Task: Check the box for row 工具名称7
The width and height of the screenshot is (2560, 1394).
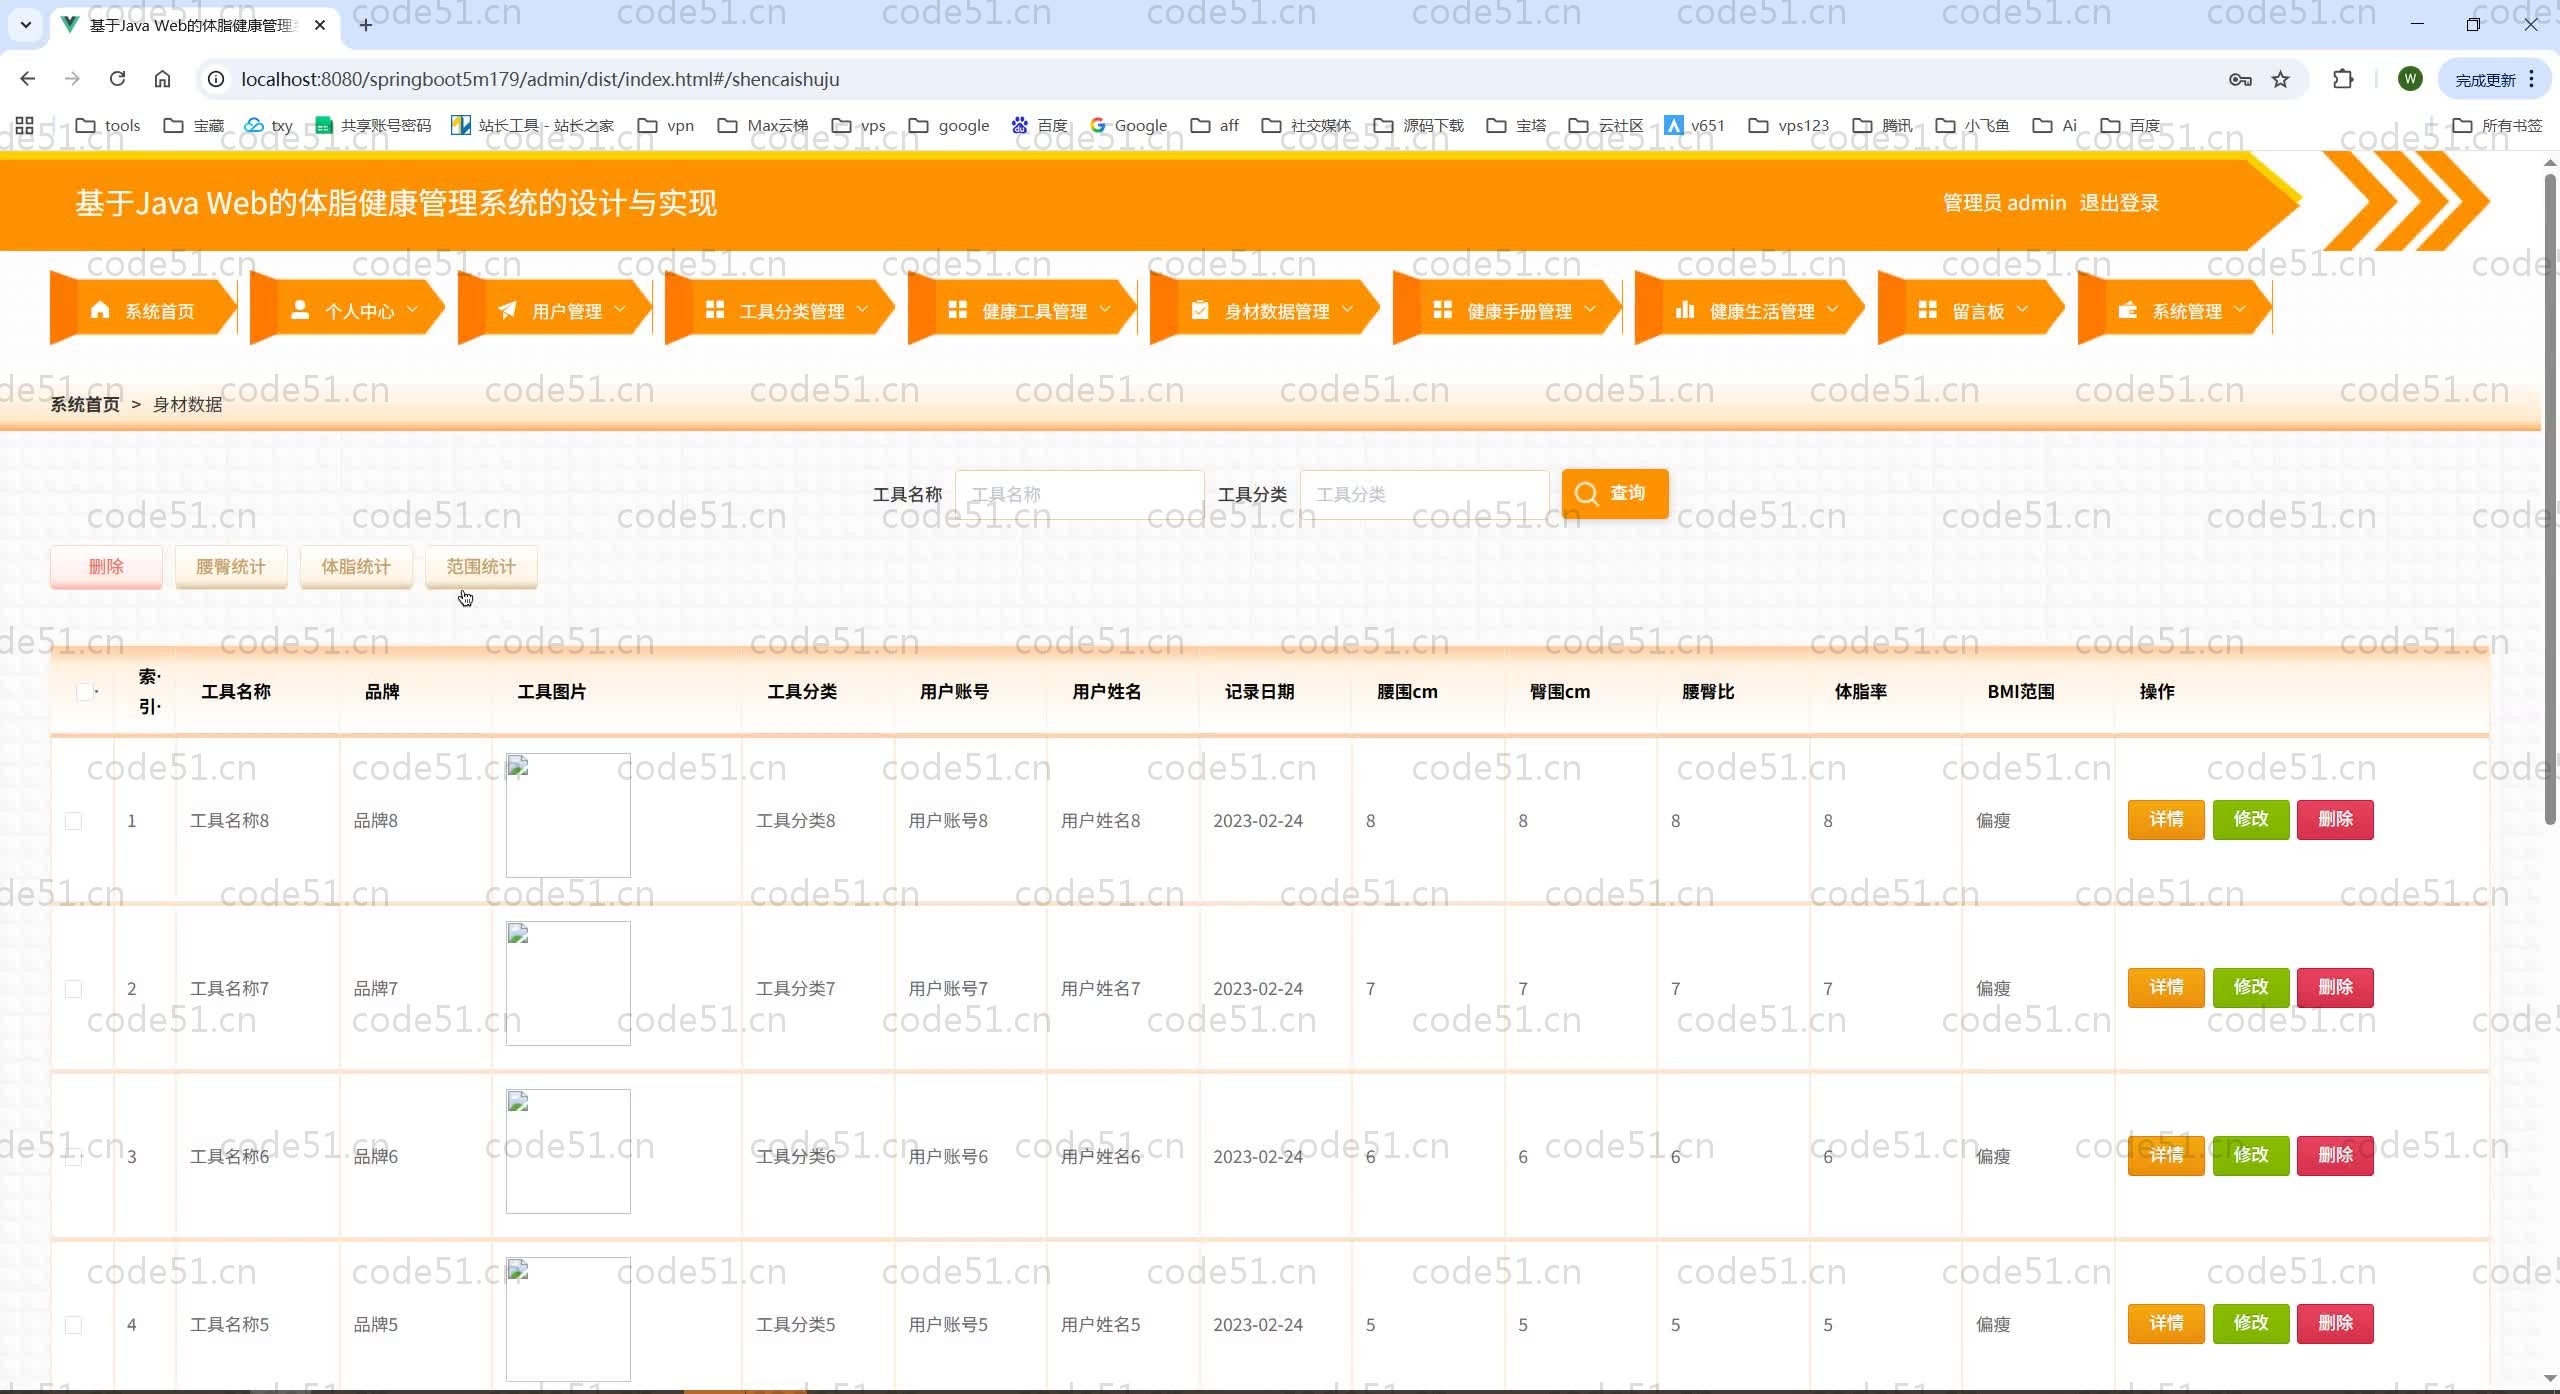Action: pyautogui.click(x=73, y=989)
